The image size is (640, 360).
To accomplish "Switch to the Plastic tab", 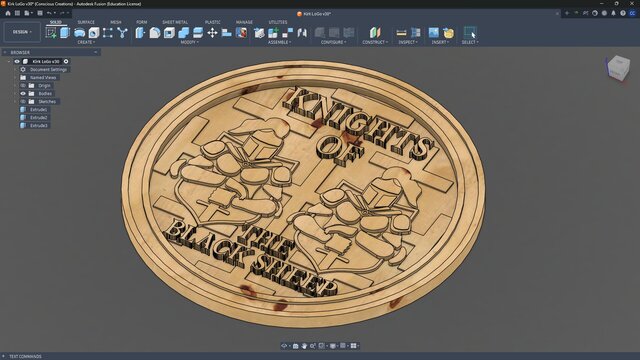I will click(213, 22).
